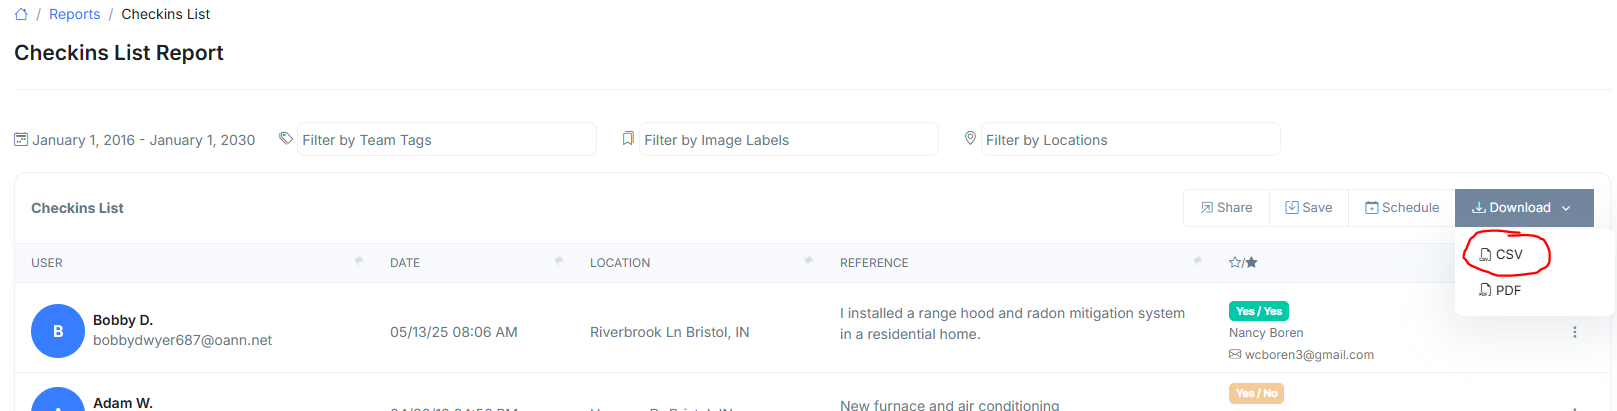Focus the Filter by Team Tags field
1617x411 pixels.
(446, 140)
